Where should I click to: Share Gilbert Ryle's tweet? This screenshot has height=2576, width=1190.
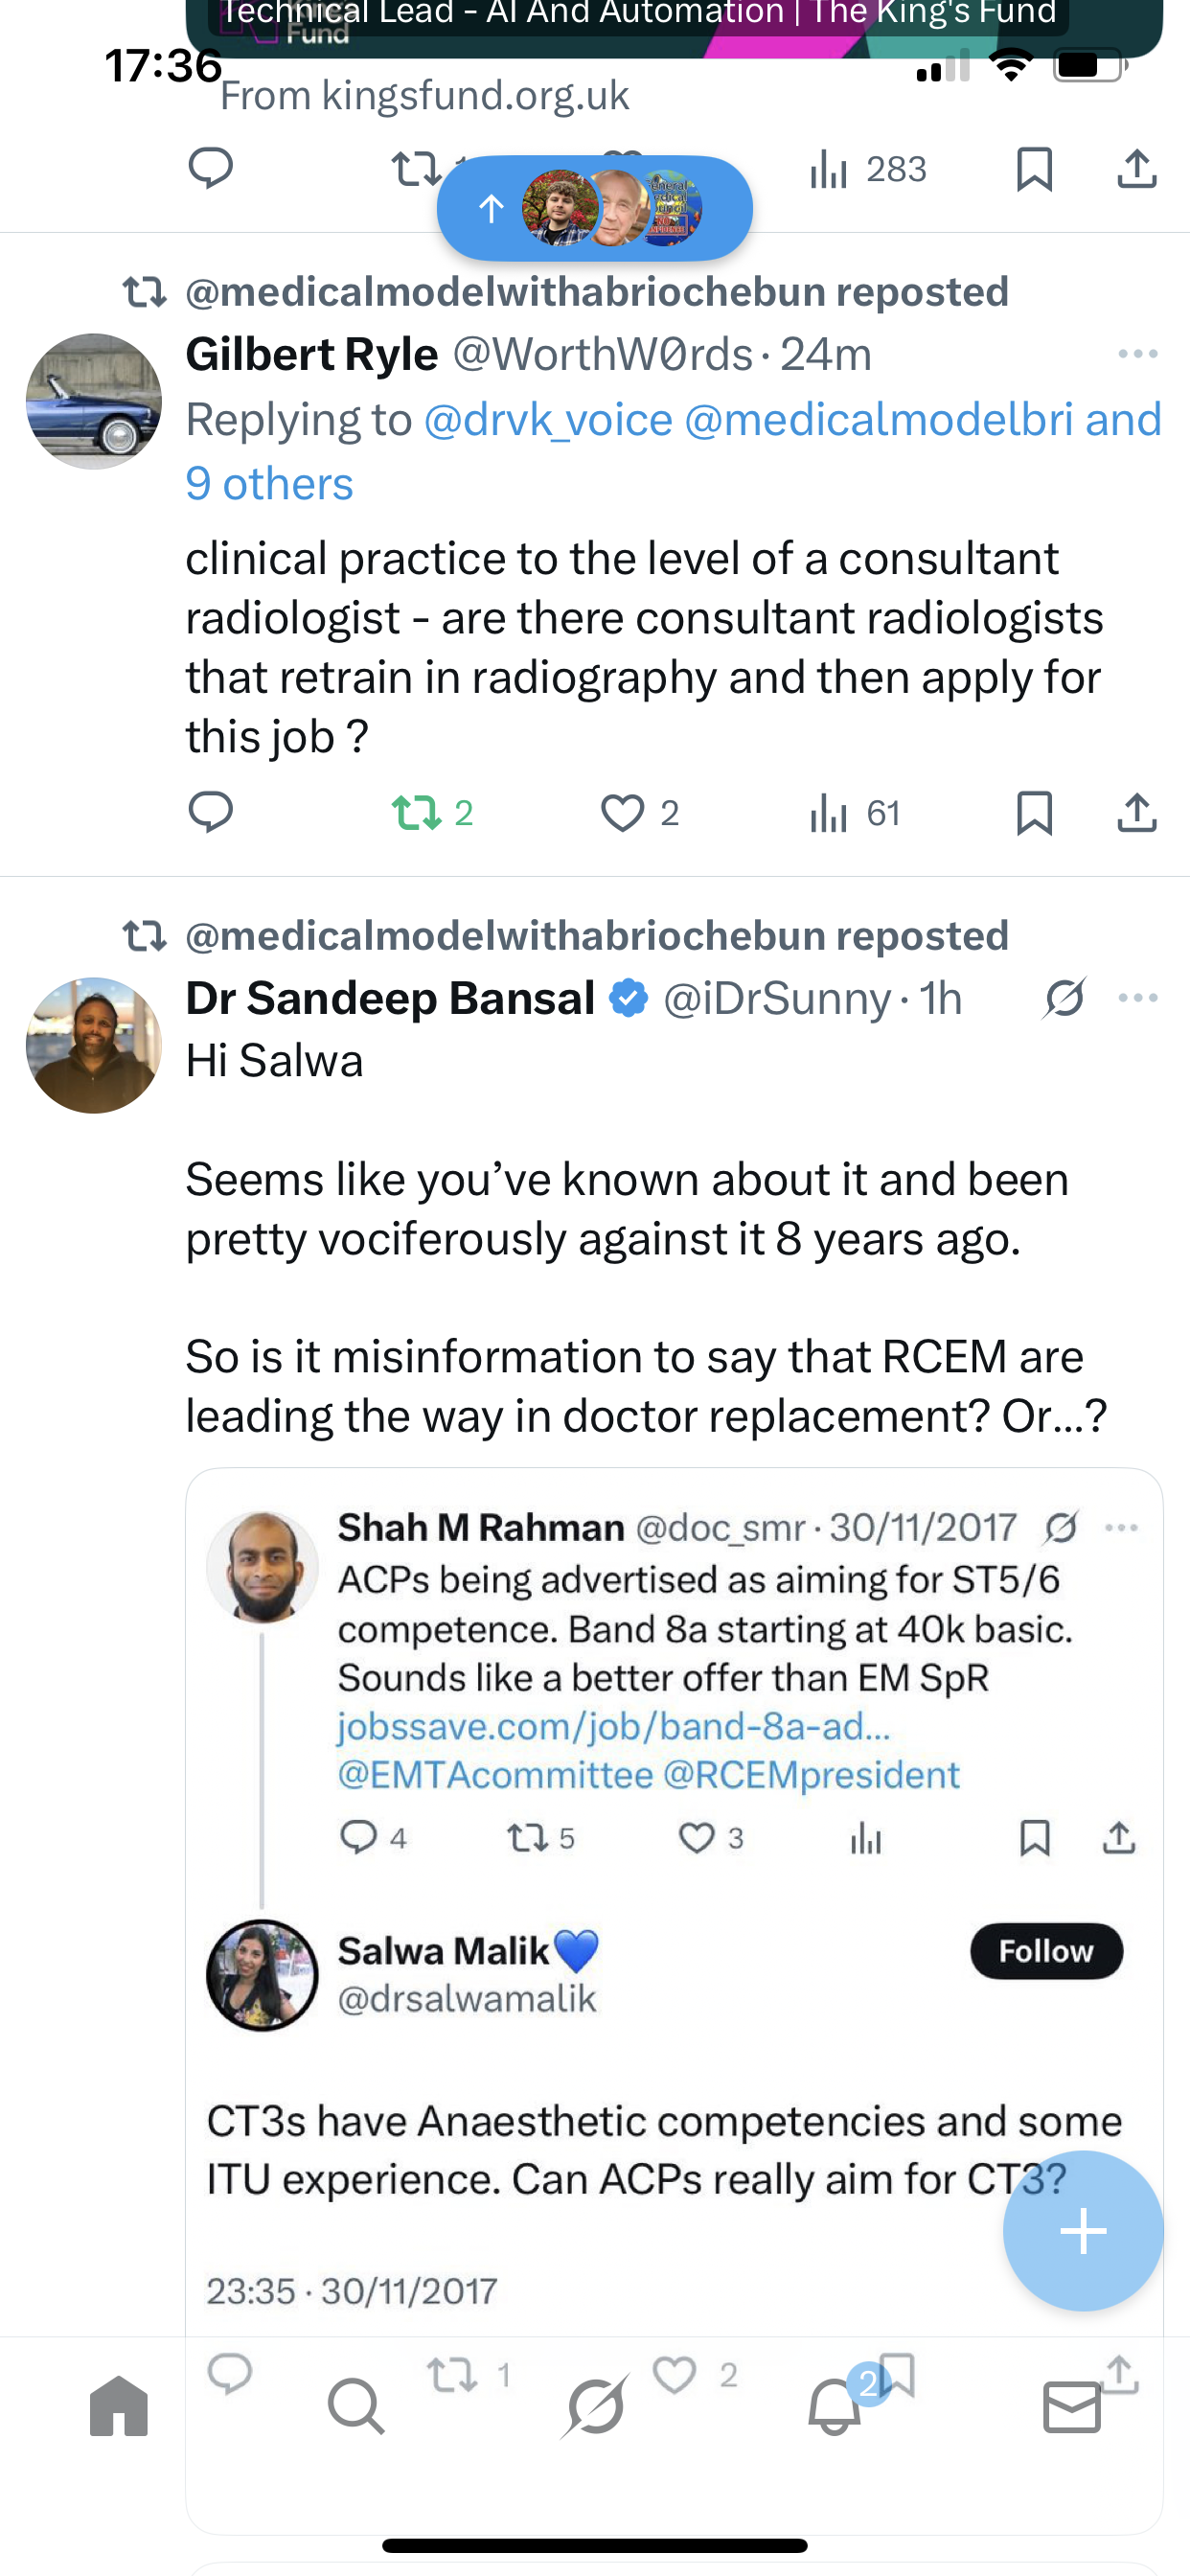click(x=1137, y=812)
